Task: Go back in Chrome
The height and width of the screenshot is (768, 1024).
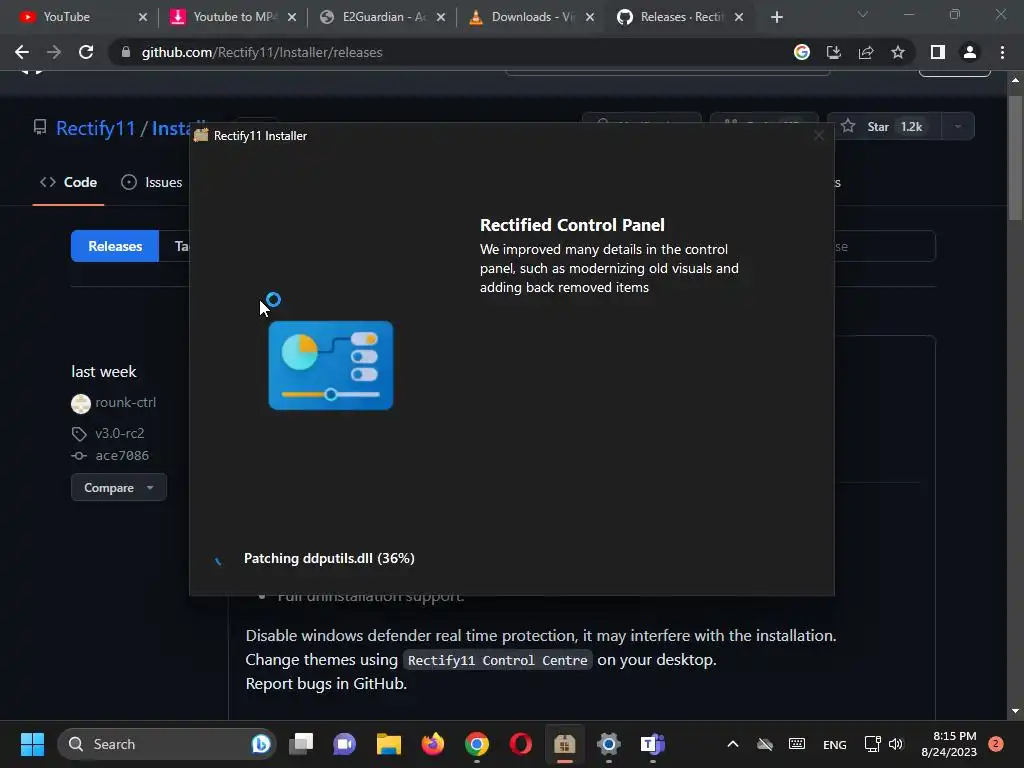Action: [x=22, y=52]
